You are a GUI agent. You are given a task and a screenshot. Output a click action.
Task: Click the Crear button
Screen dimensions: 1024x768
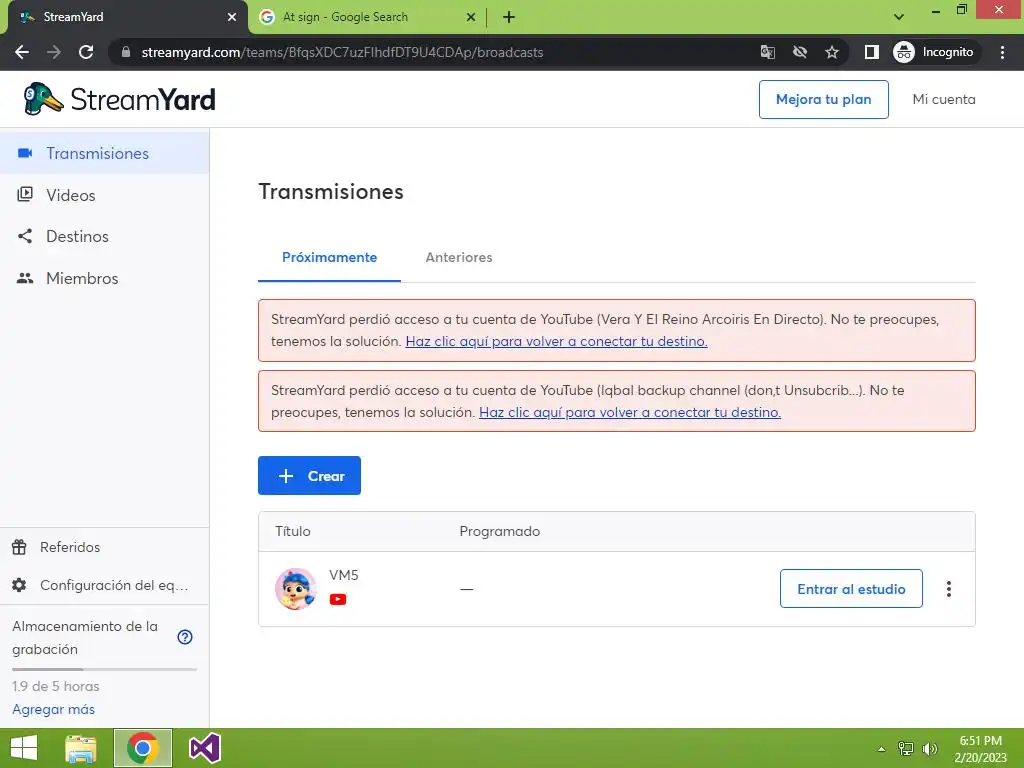310,475
